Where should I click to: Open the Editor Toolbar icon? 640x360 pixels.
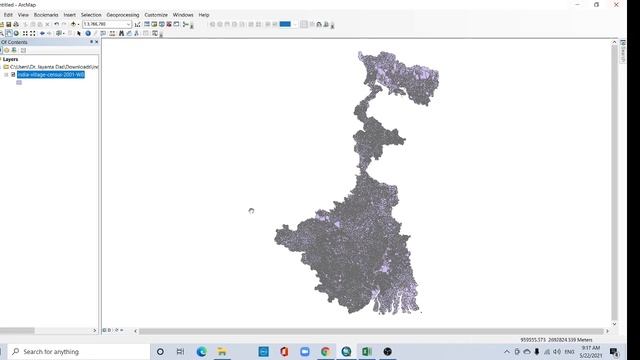pos(138,24)
